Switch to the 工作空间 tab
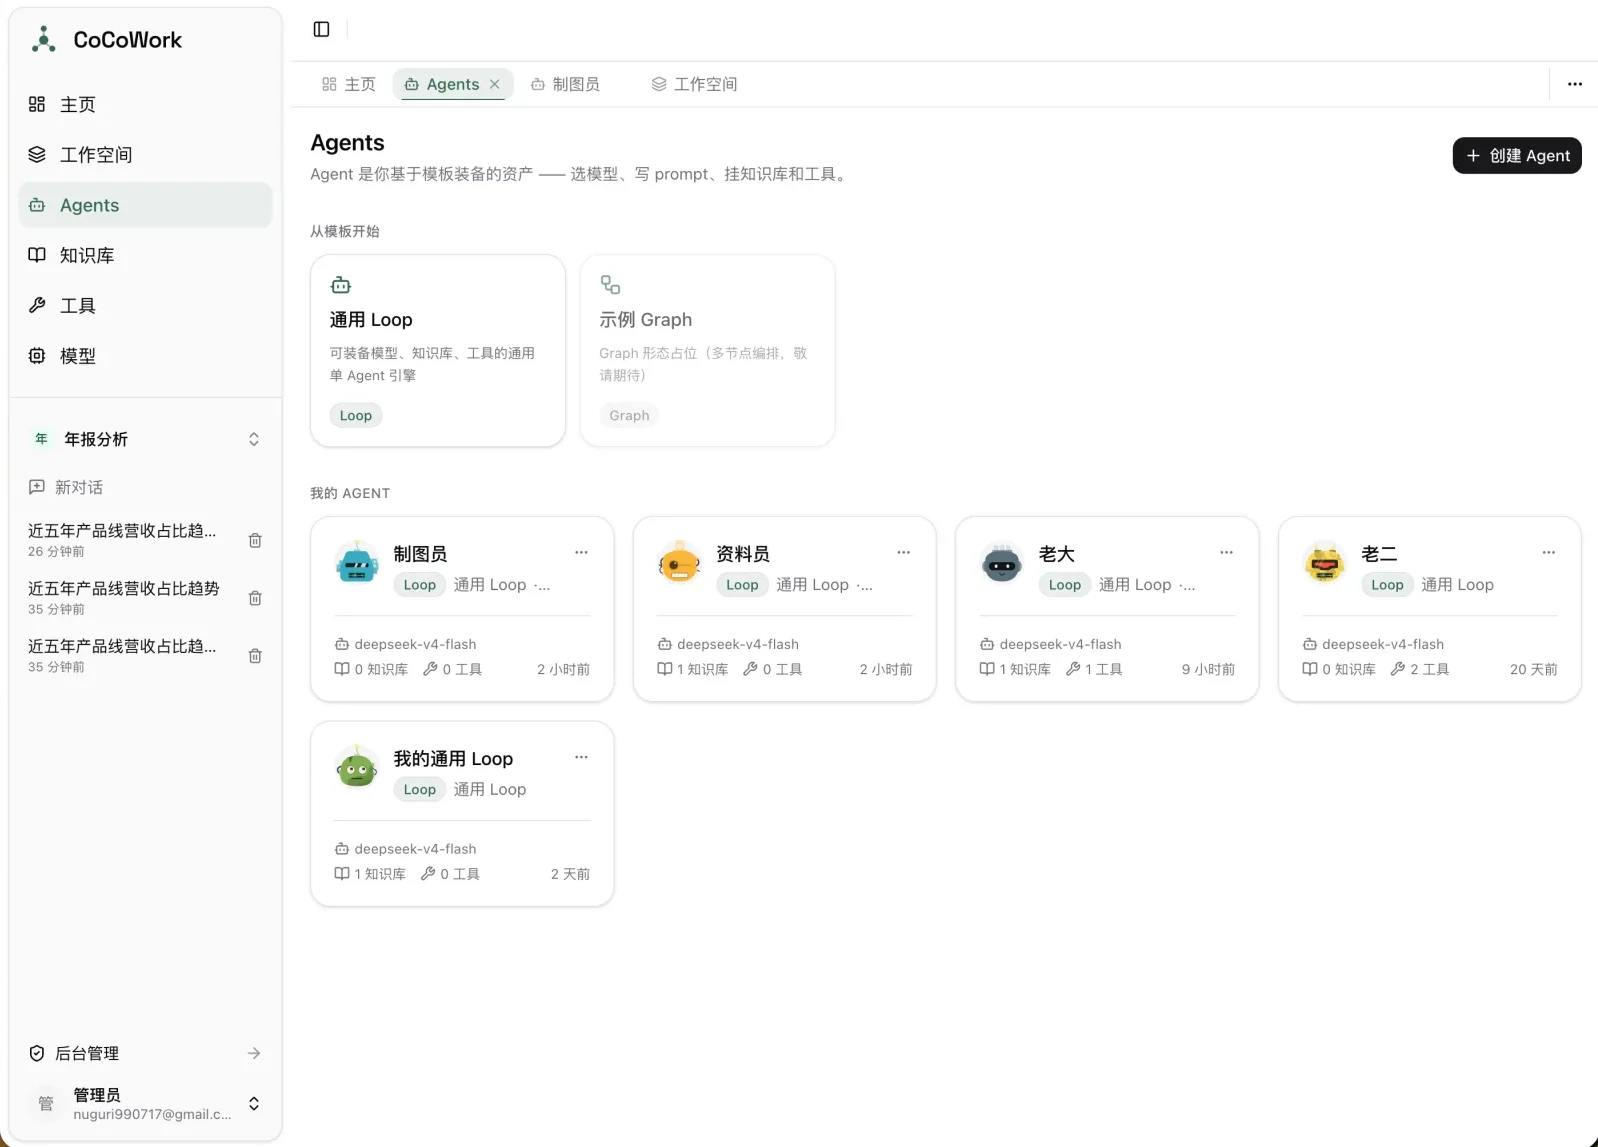This screenshot has width=1598, height=1147. [x=695, y=84]
